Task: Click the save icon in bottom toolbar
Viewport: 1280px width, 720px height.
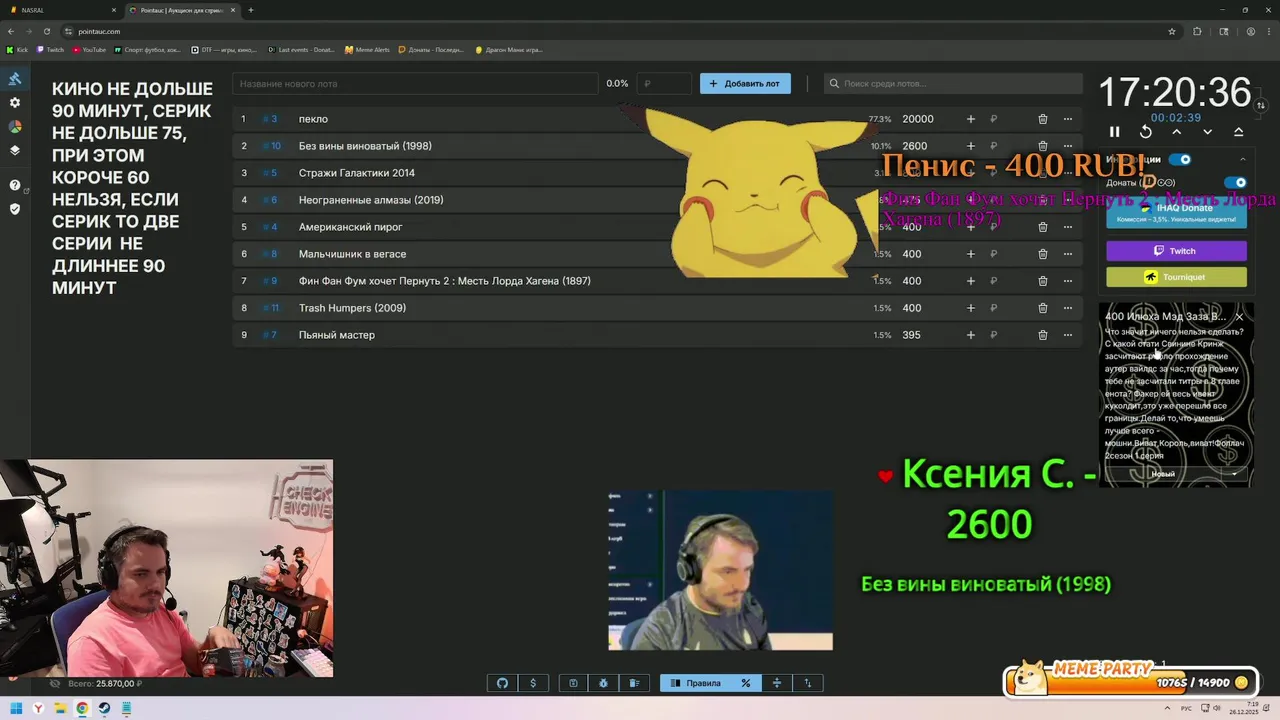Action: (573, 683)
